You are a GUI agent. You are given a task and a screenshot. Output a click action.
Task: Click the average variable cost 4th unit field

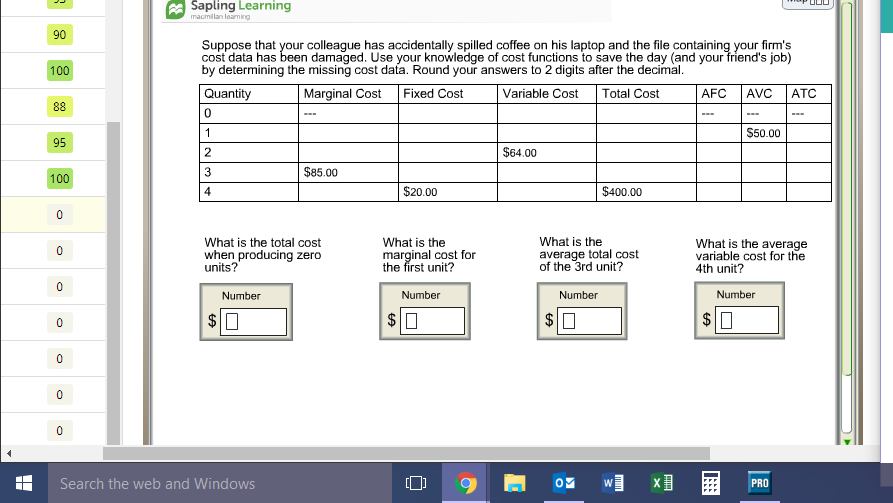(x=747, y=320)
